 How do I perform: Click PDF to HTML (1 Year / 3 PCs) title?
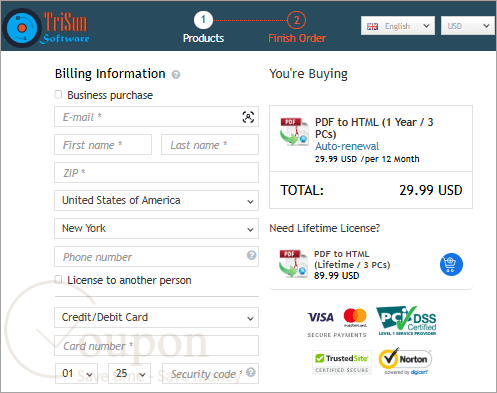coord(374,128)
